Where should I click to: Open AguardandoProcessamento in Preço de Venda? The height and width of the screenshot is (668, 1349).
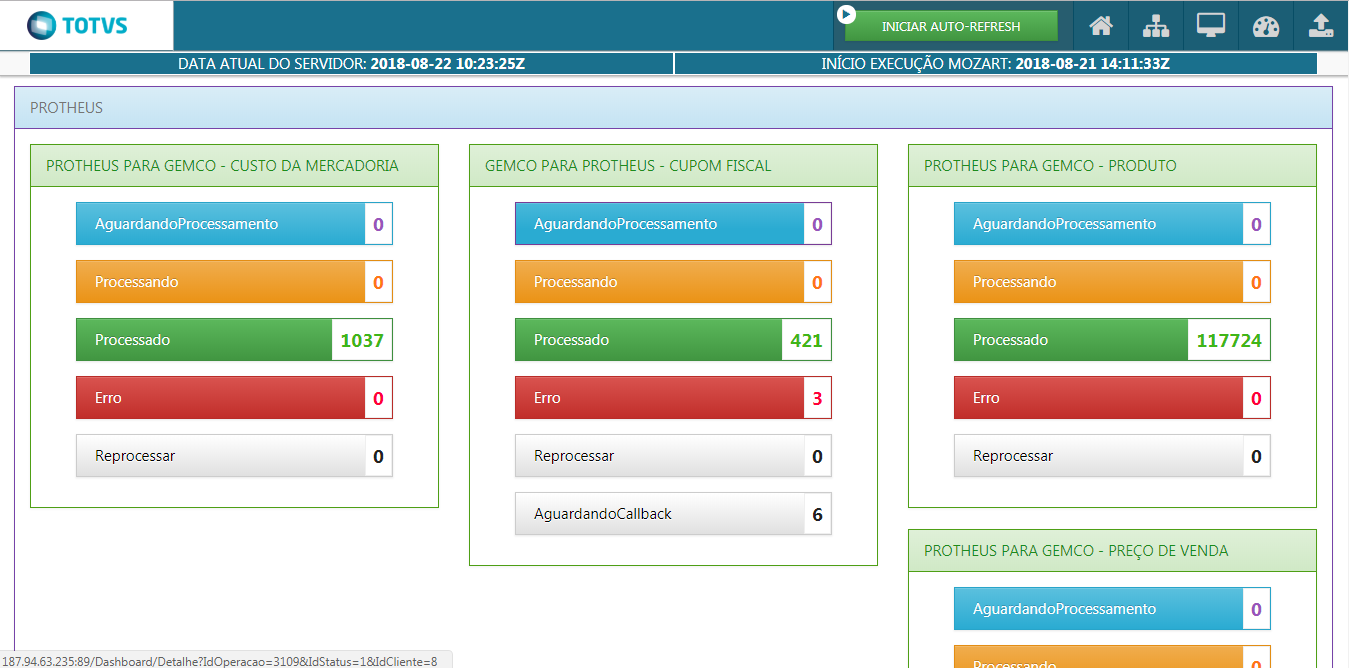point(1112,609)
